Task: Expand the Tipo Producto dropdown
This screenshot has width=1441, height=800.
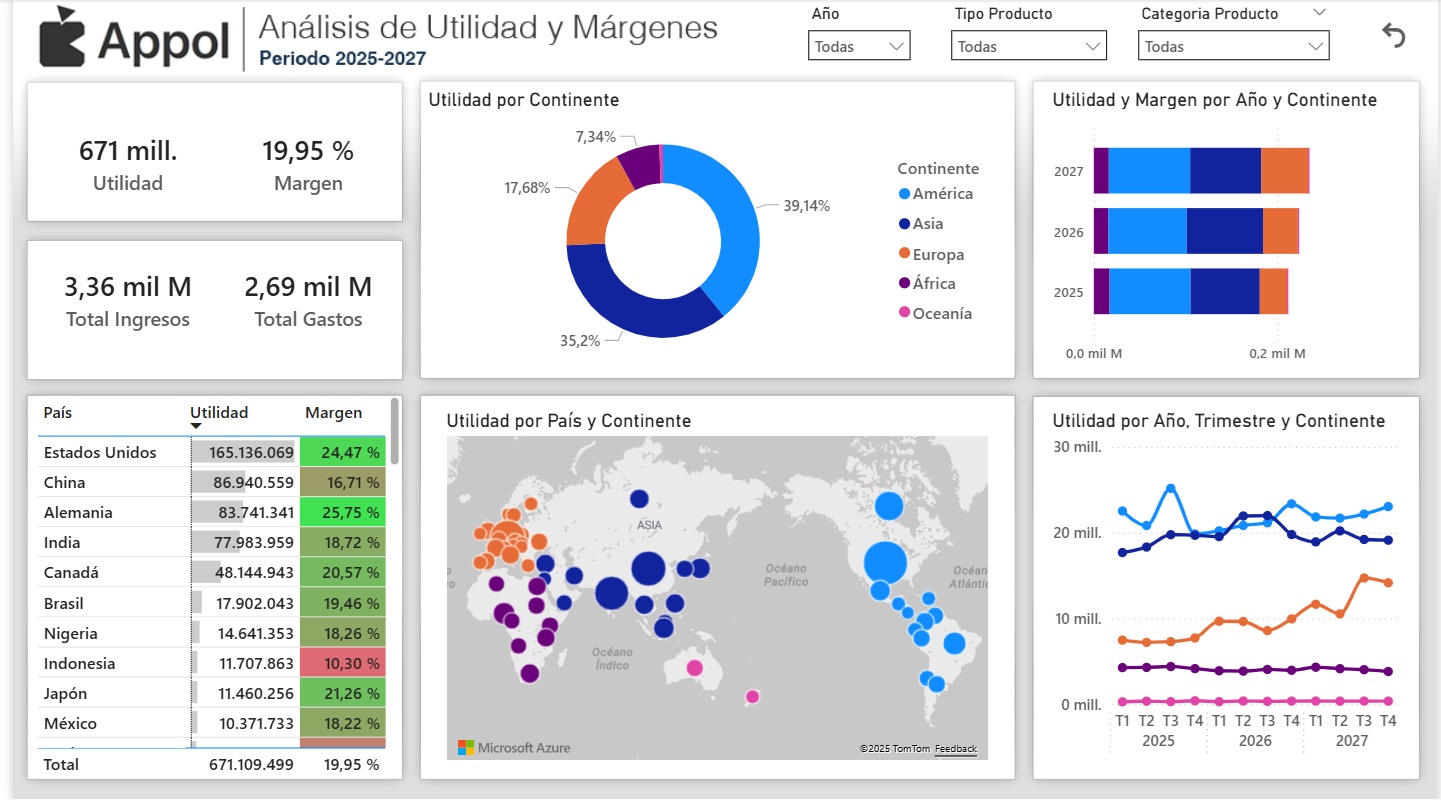Action: point(1028,46)
